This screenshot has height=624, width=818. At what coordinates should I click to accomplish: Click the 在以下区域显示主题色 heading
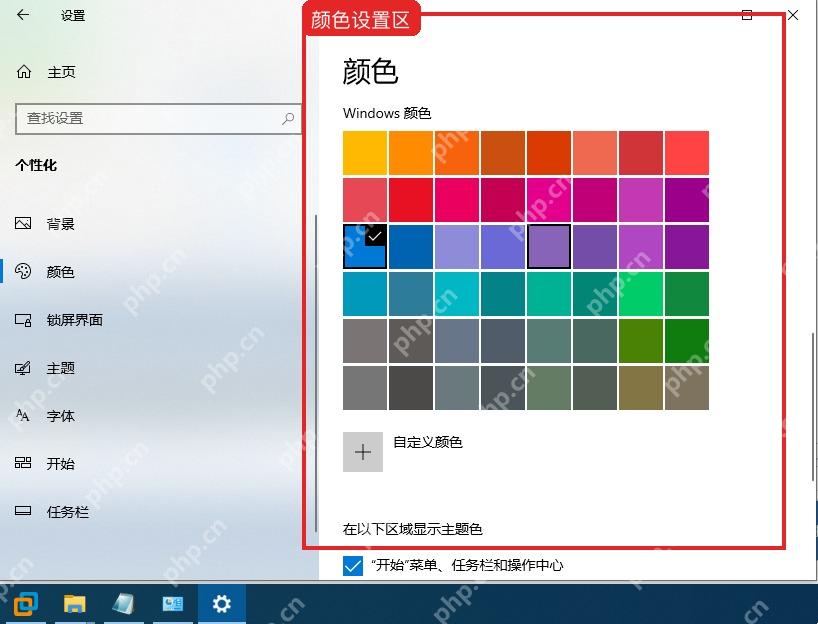(412, 529)
